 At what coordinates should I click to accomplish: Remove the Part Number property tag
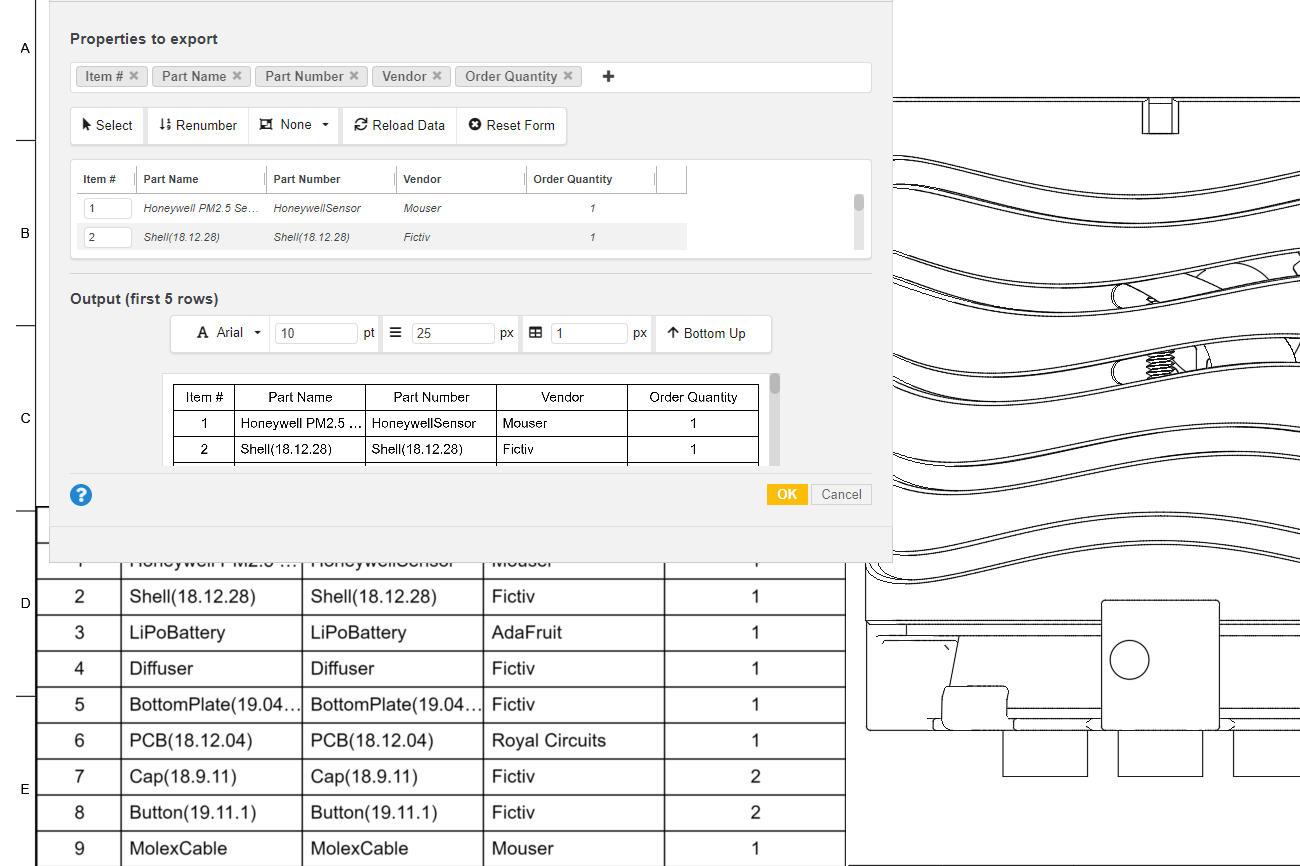click(354, 76)
